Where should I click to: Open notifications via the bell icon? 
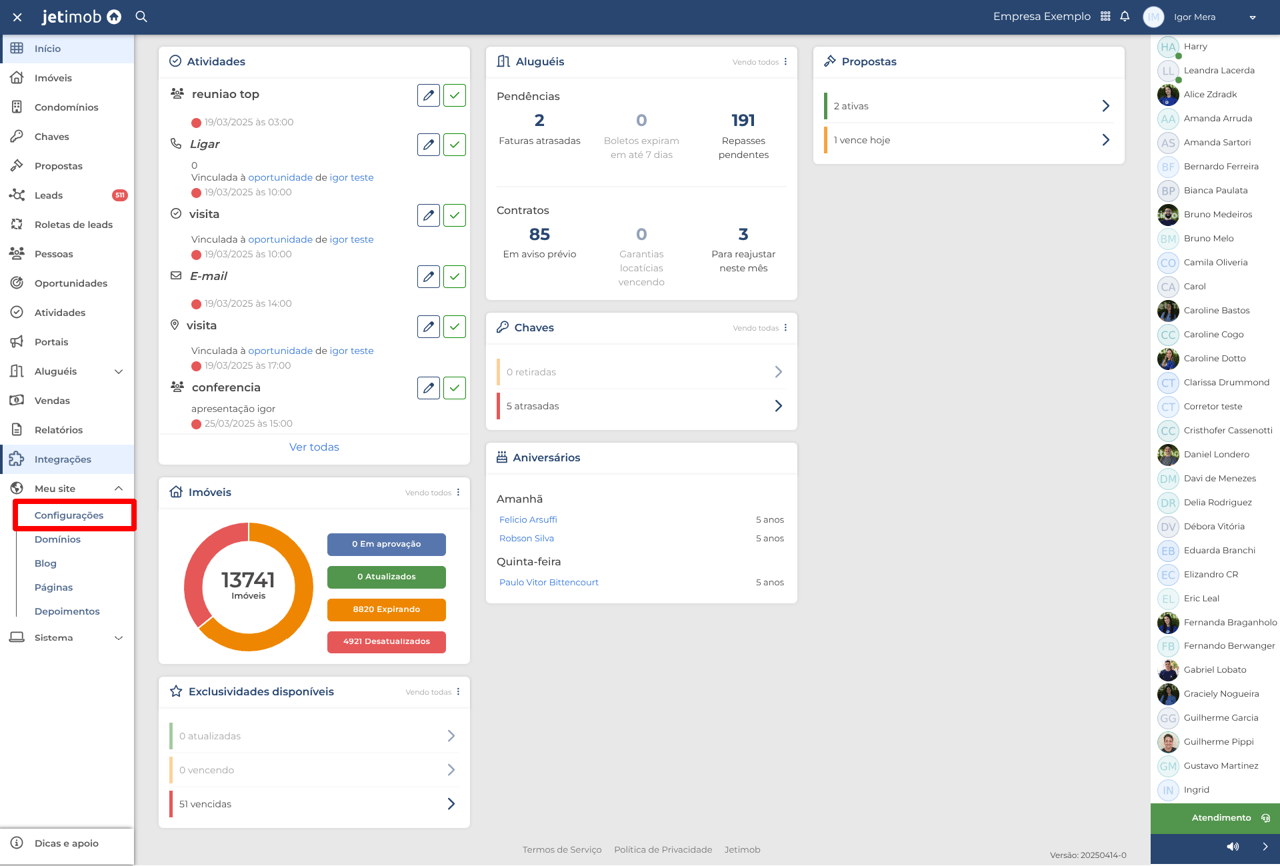click(x=1125, y=16)
